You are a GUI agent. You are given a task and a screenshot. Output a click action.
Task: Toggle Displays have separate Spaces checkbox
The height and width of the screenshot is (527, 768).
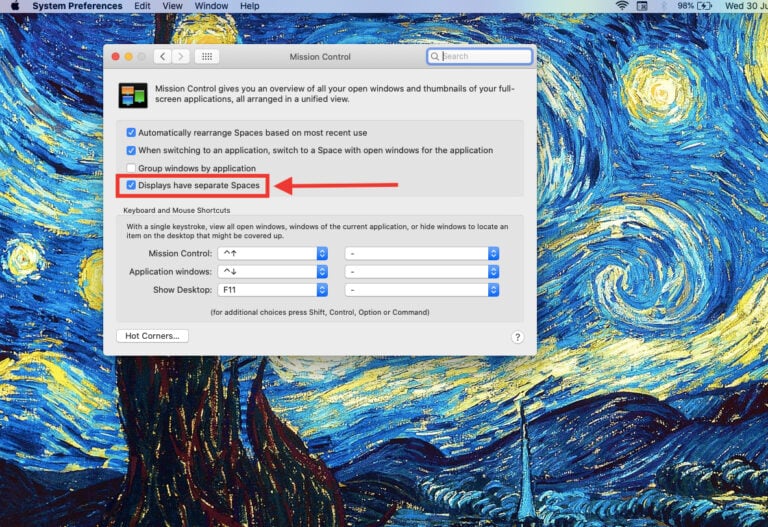tap(131, 185)
